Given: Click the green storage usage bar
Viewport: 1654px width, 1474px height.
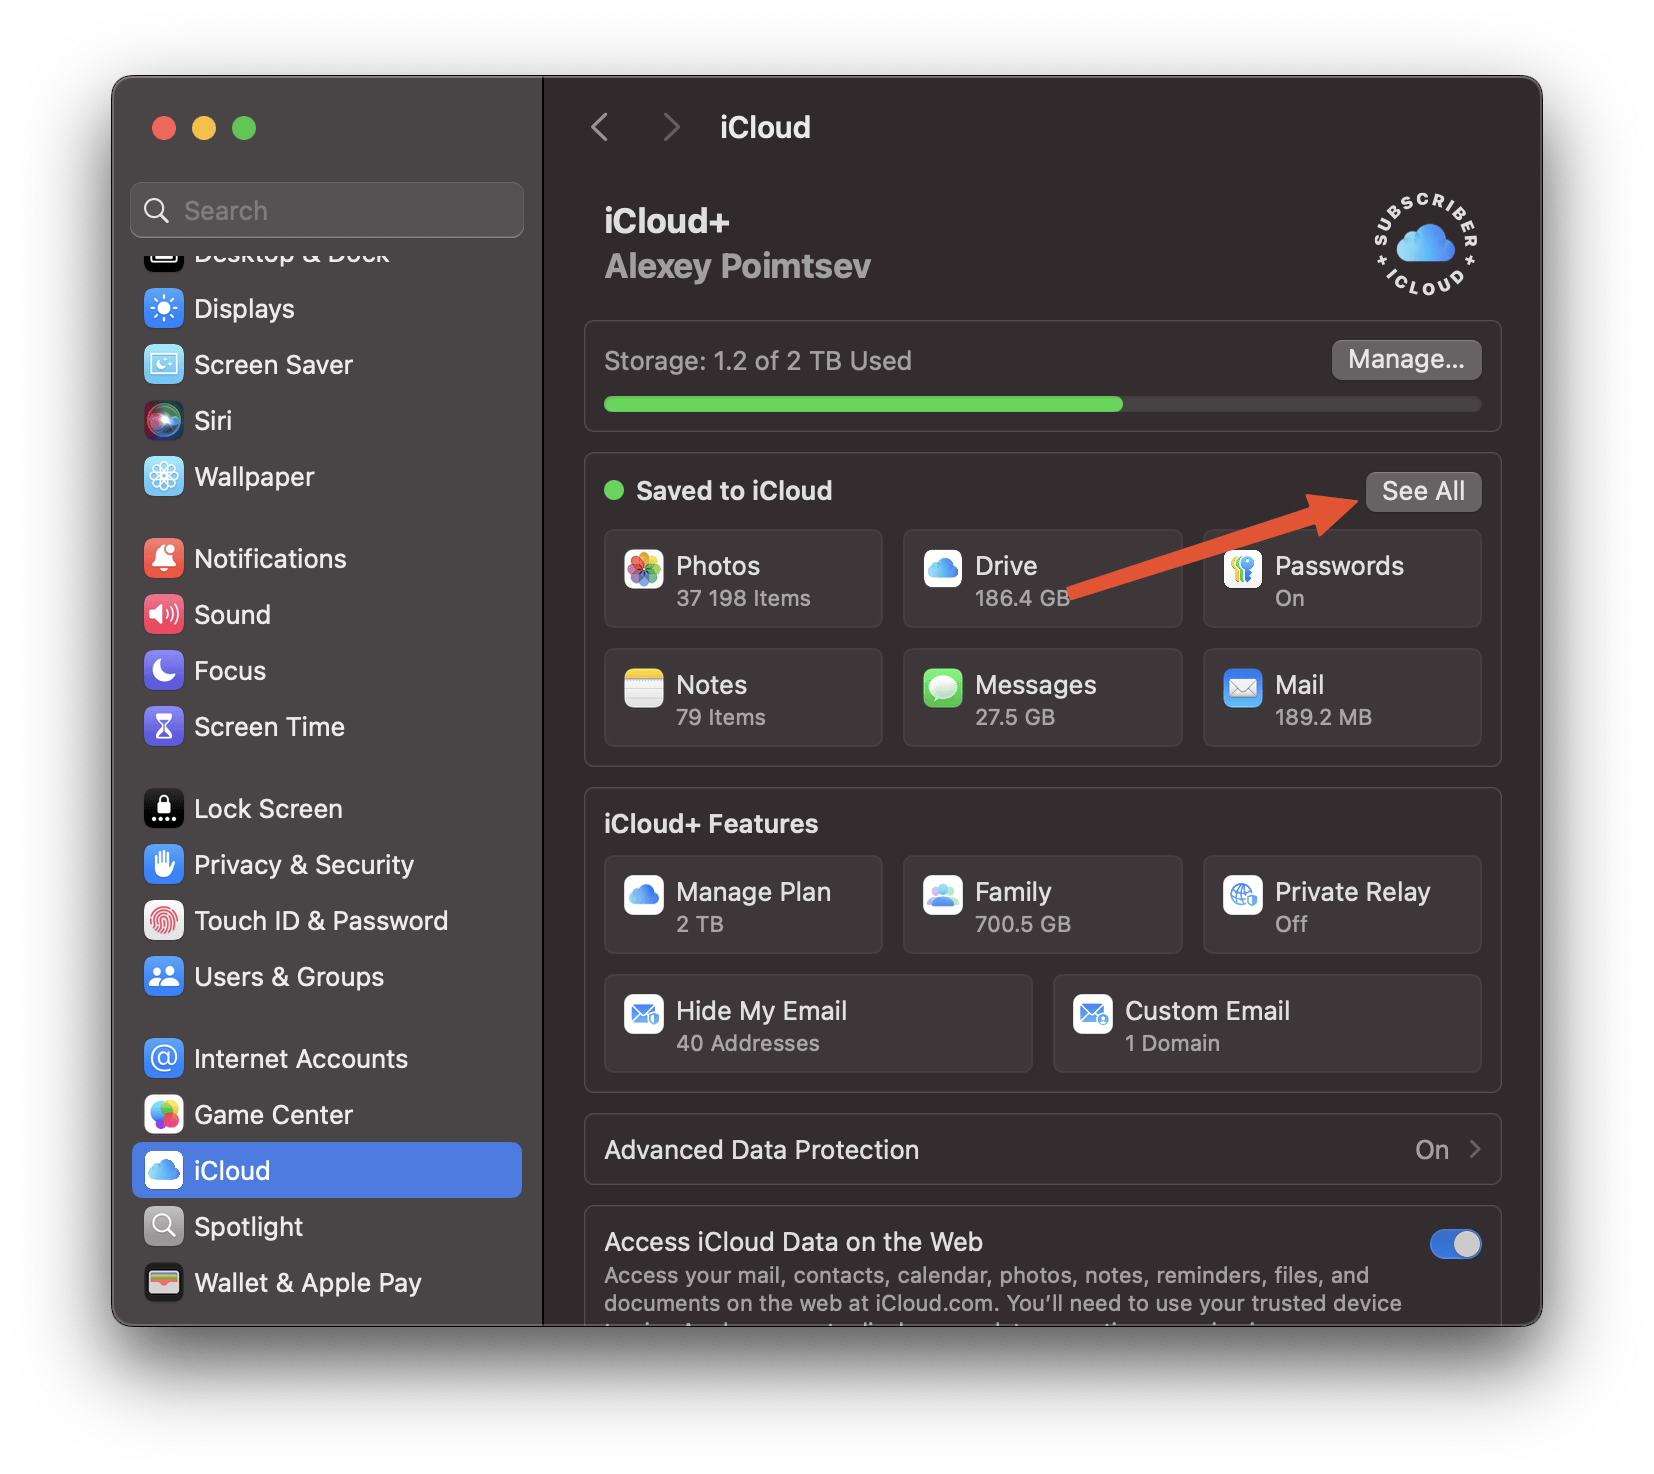Looking at the screenshot, I should coord(862,404).
